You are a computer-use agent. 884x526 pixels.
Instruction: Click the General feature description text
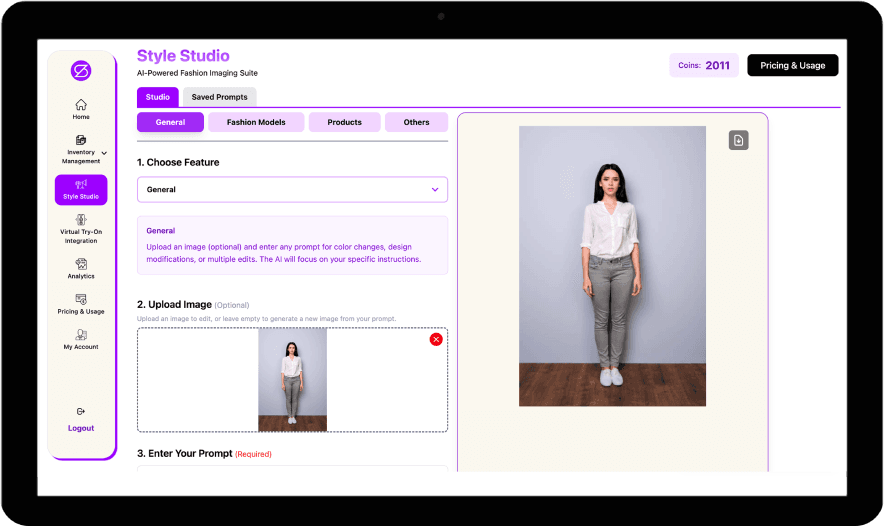tap(284, 253)
